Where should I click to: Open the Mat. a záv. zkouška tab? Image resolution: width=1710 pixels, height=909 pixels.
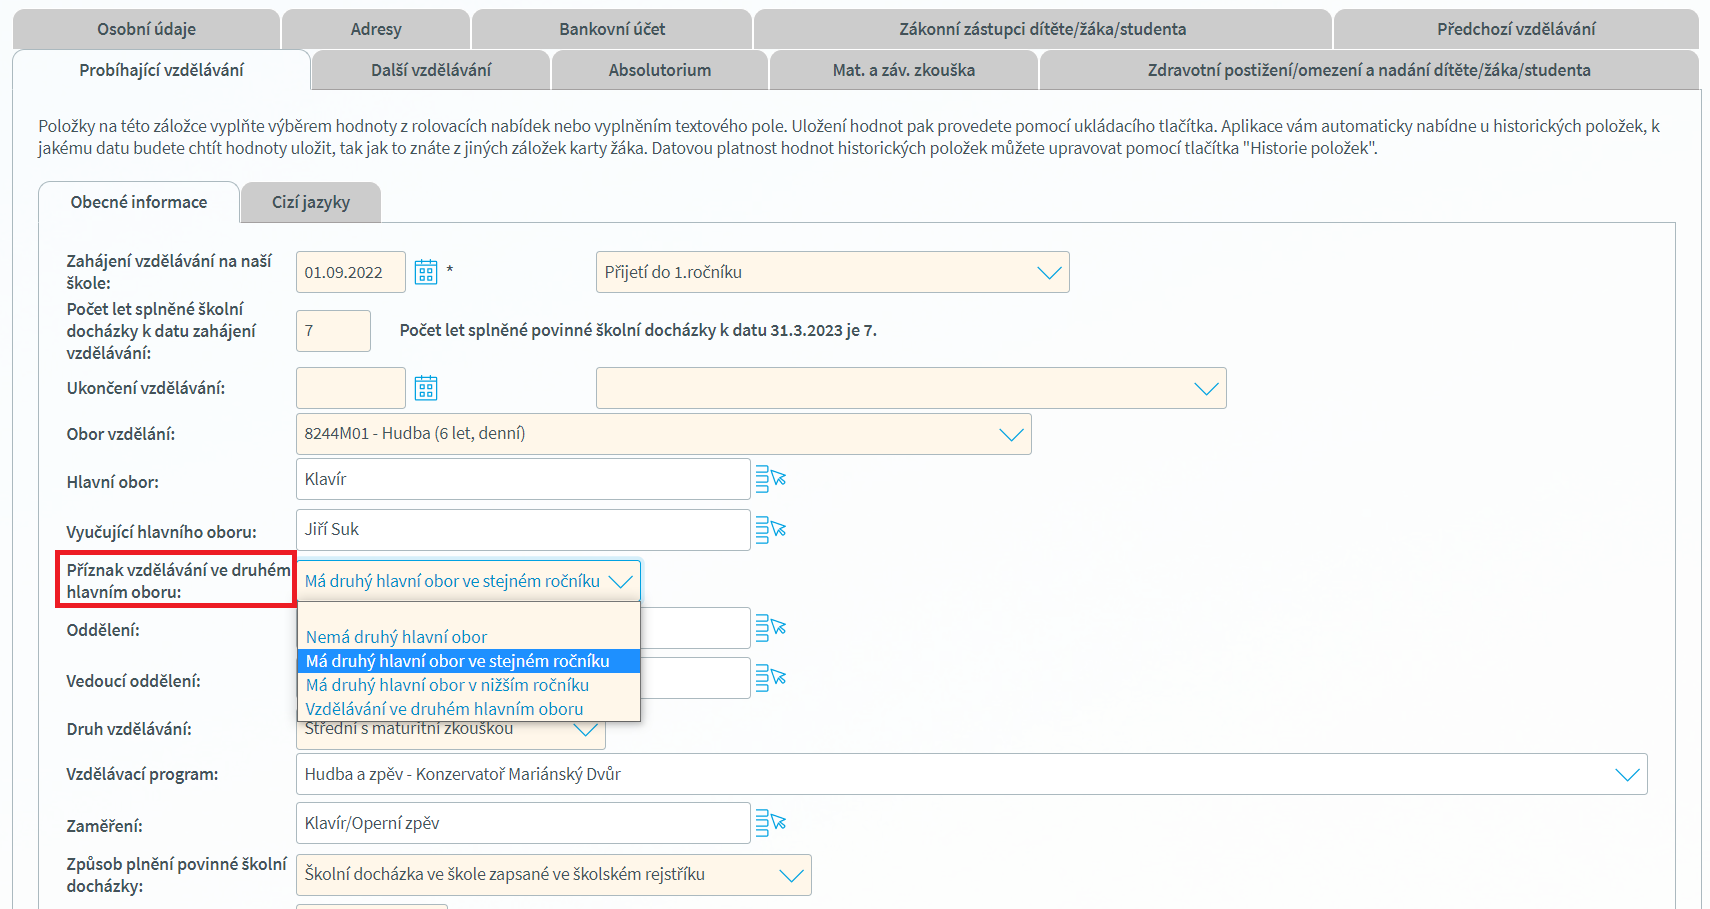point(904,70)
